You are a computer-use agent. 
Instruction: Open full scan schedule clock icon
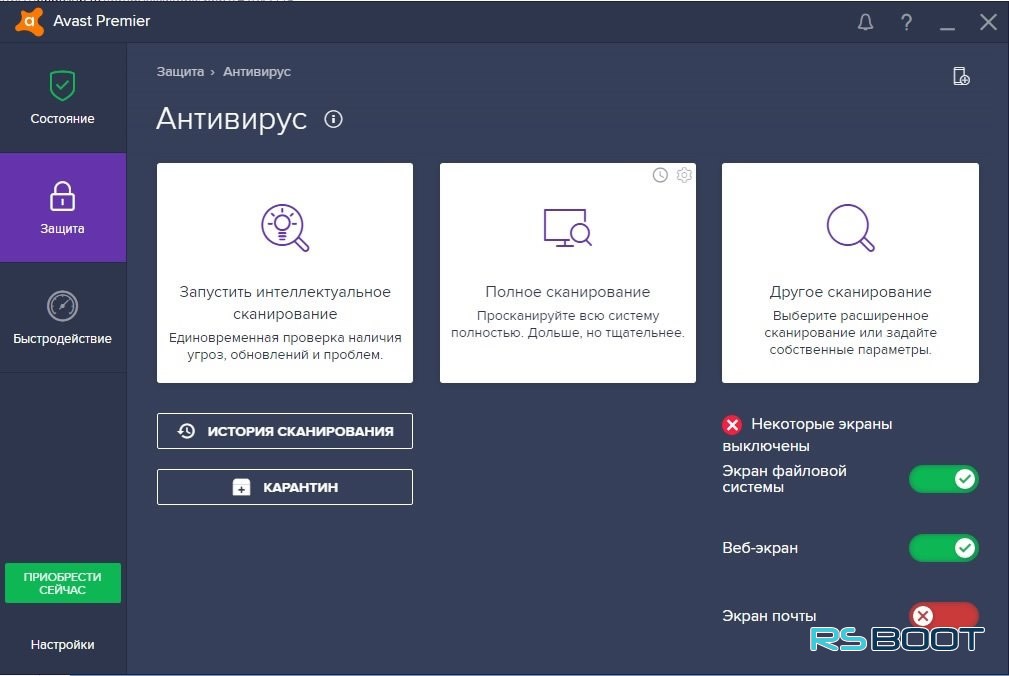click(x=660, y=175)
